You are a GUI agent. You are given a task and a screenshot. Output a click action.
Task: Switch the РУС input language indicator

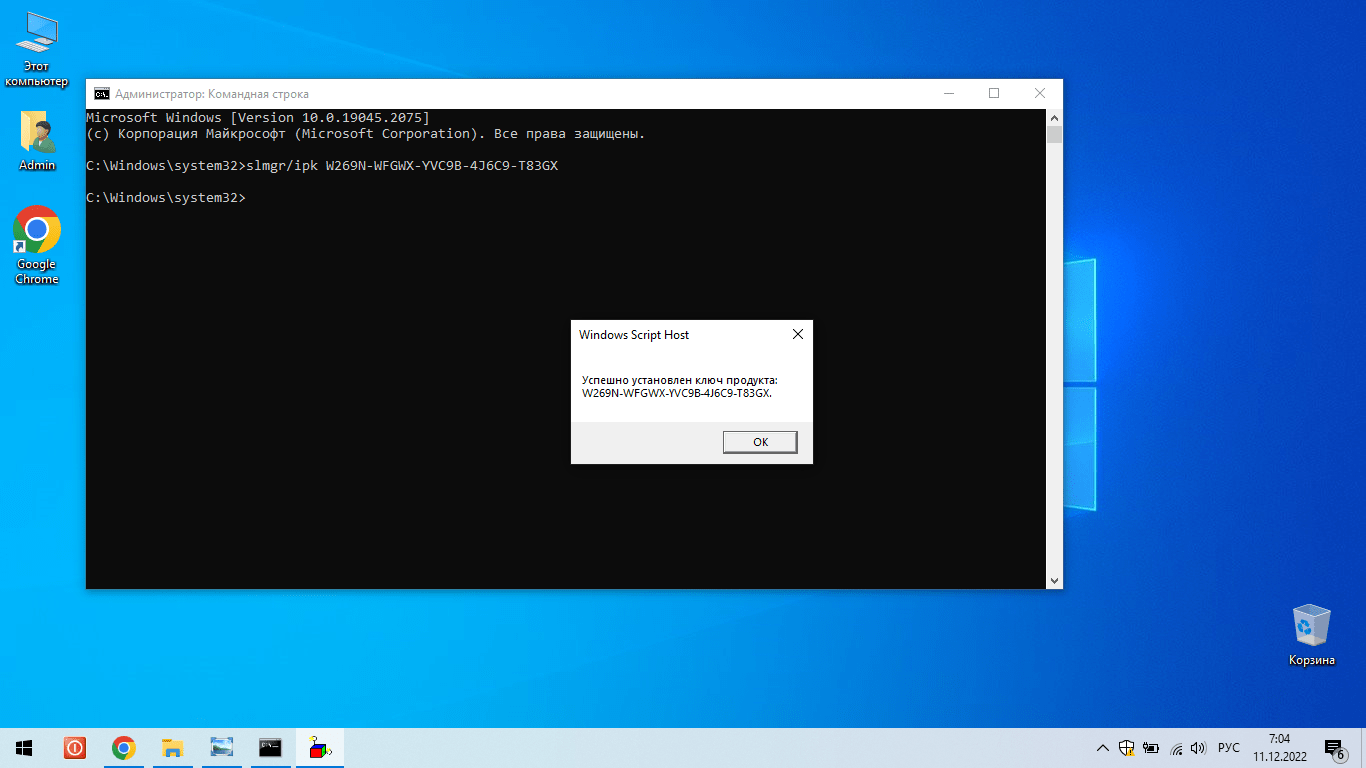point(1229,748)
